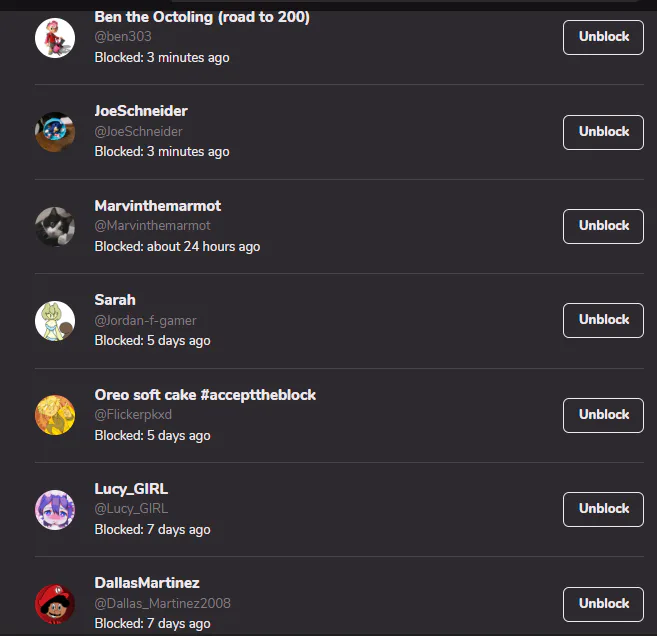
Task: Open the JoeSchneider display name link
Action: [141, 111]
